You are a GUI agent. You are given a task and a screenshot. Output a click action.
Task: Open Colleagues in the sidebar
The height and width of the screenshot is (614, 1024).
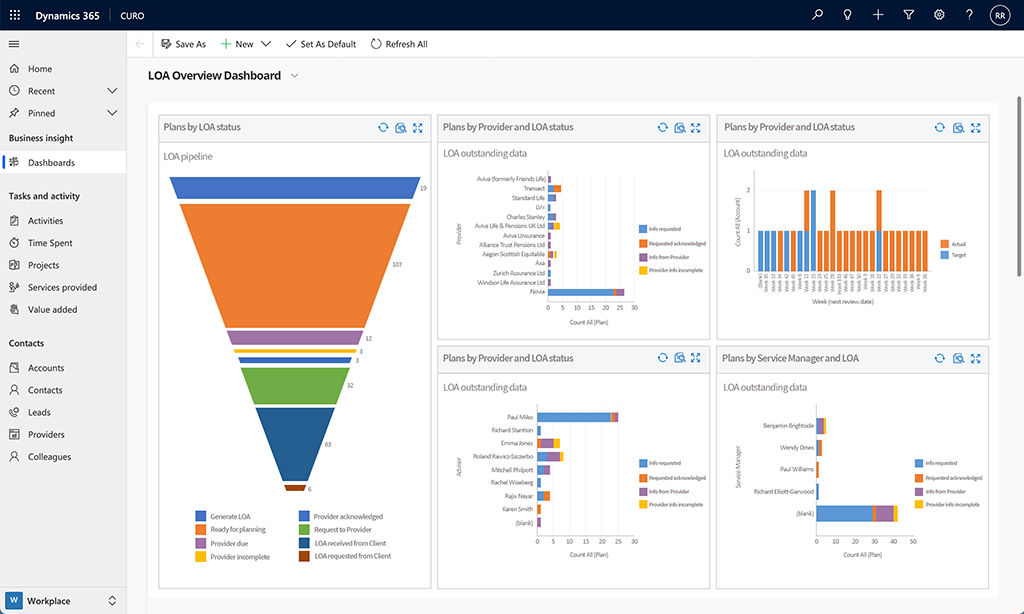point(63,457)
